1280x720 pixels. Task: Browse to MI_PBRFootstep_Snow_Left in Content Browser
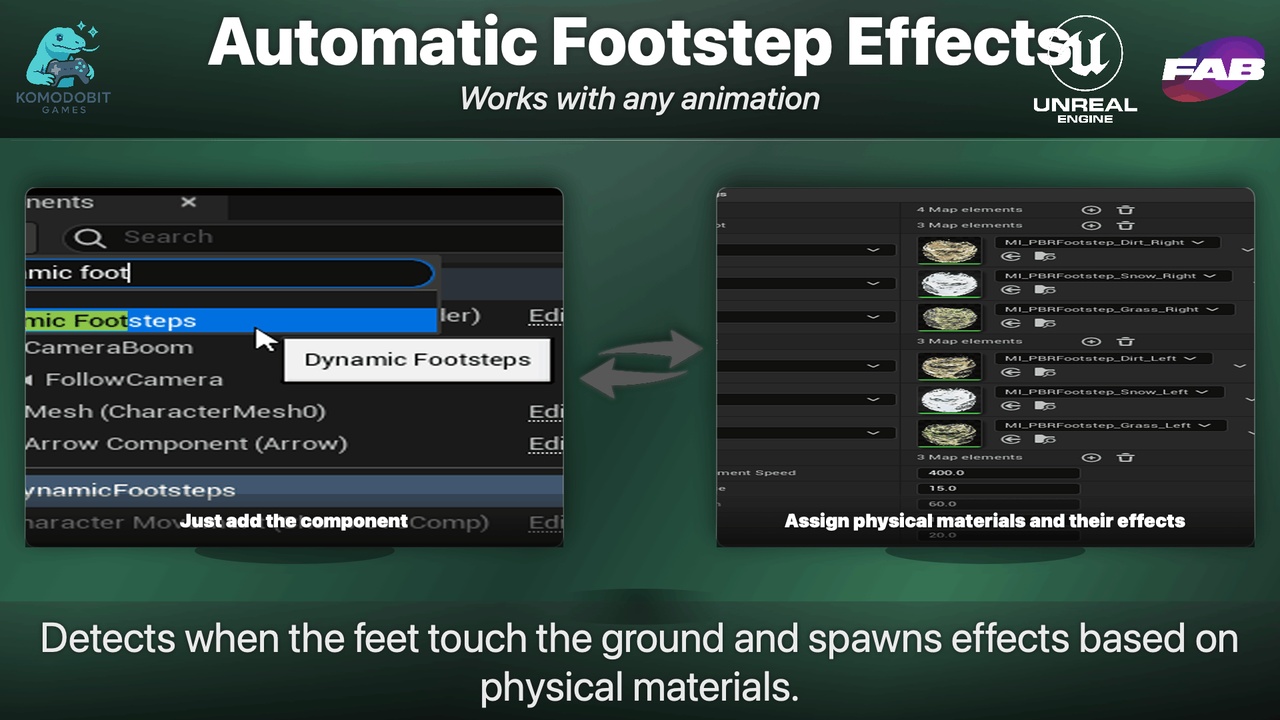pos(1045,406)
